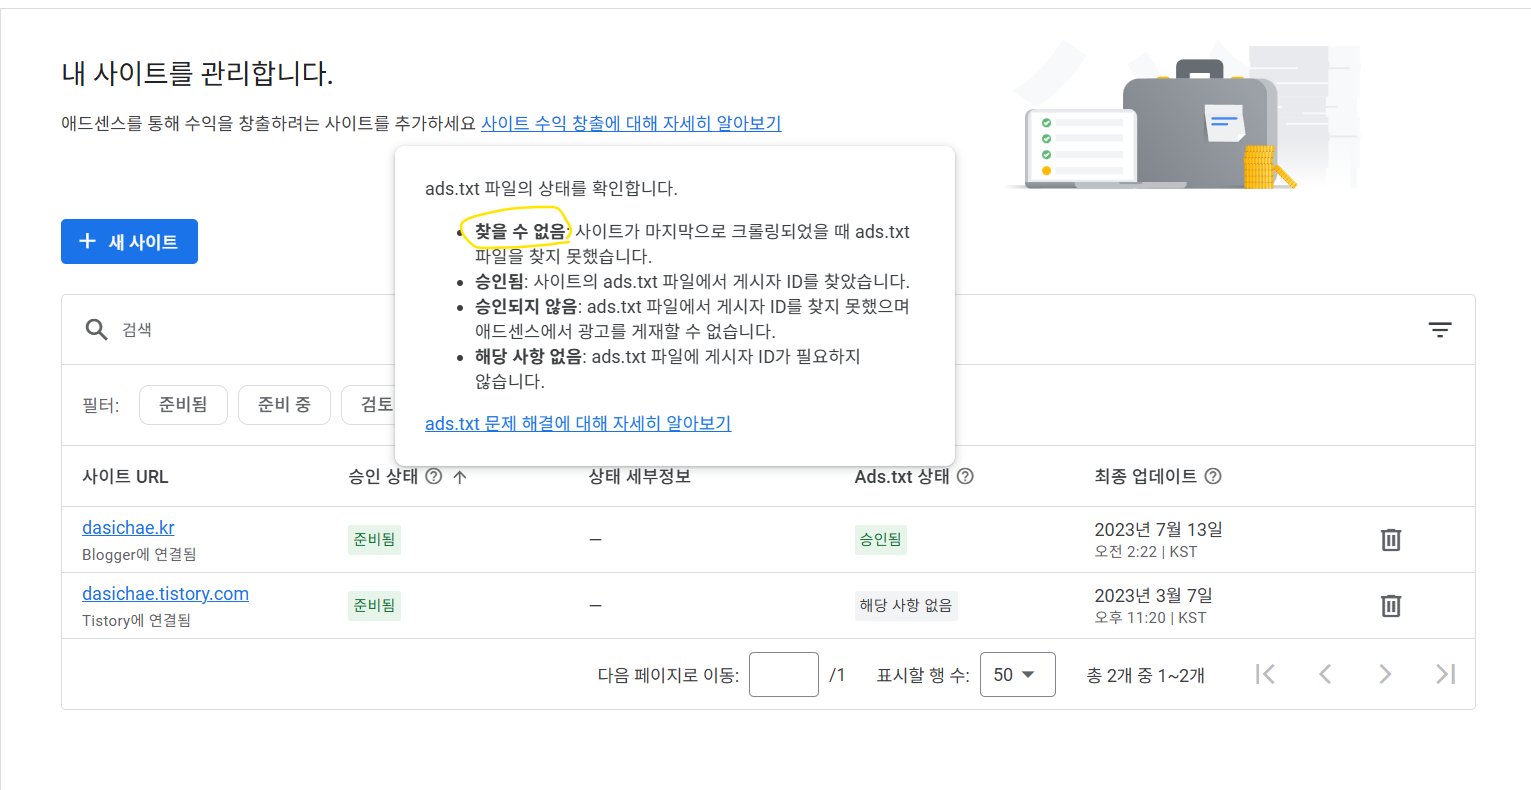The height and width of the screenshot is (790, 1531).
Task: Delete the dasichae.kr site using trash icon
Action: click(x=1390, y=539)
